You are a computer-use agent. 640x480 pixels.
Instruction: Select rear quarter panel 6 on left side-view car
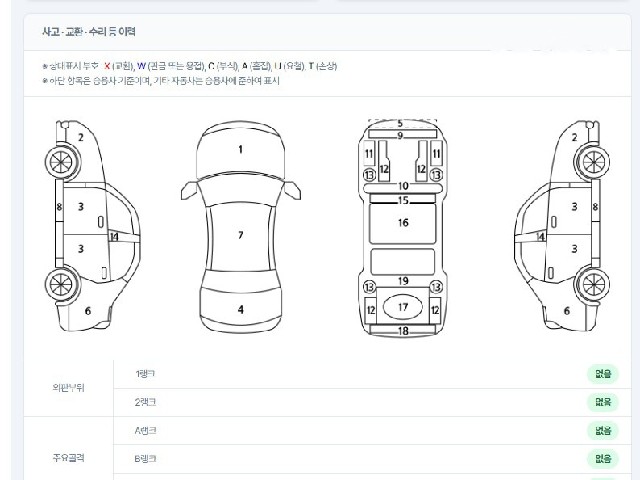click(x=88, y=311)
